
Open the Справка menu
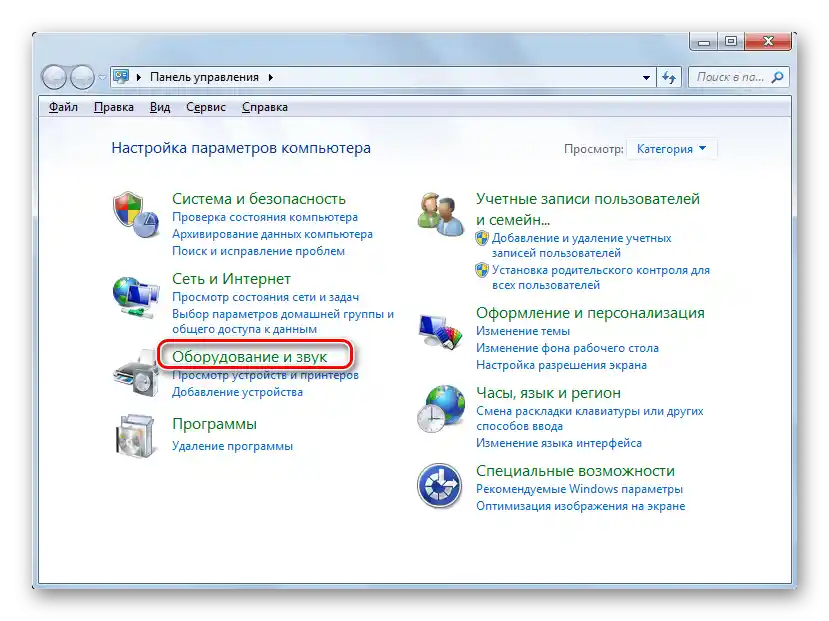265,107
